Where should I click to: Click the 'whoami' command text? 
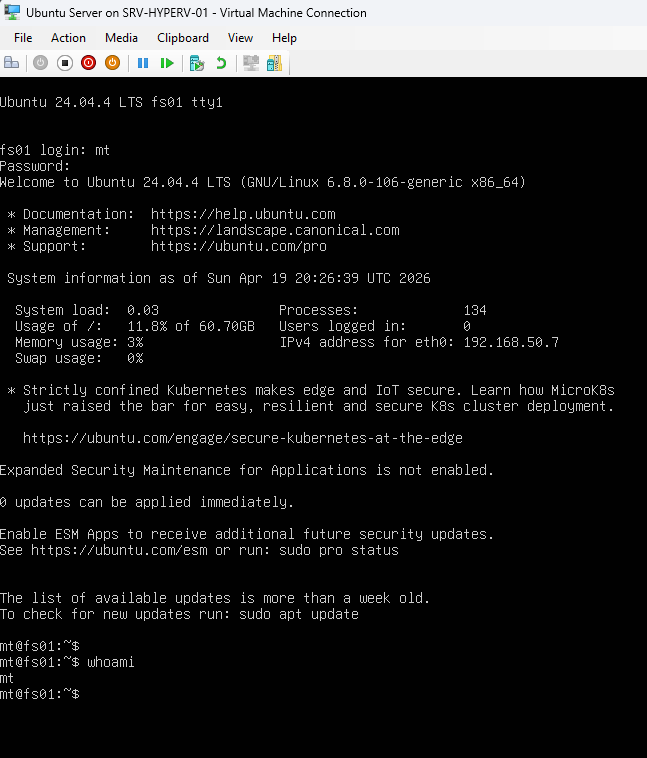pos(111,662)
